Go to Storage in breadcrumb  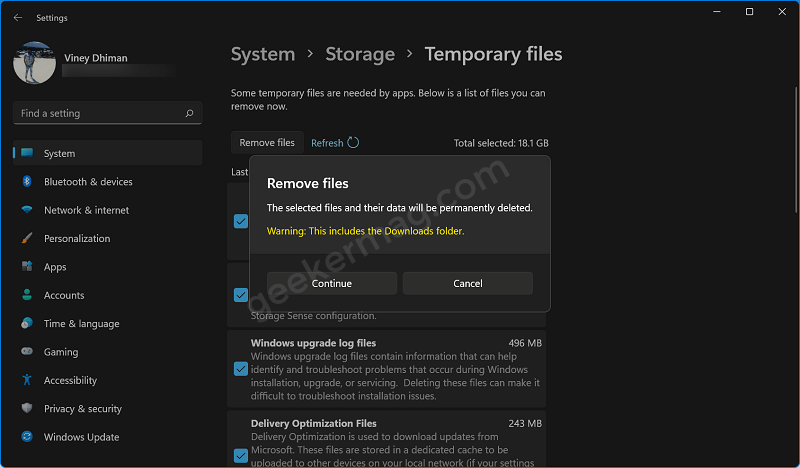pos(360,54)
